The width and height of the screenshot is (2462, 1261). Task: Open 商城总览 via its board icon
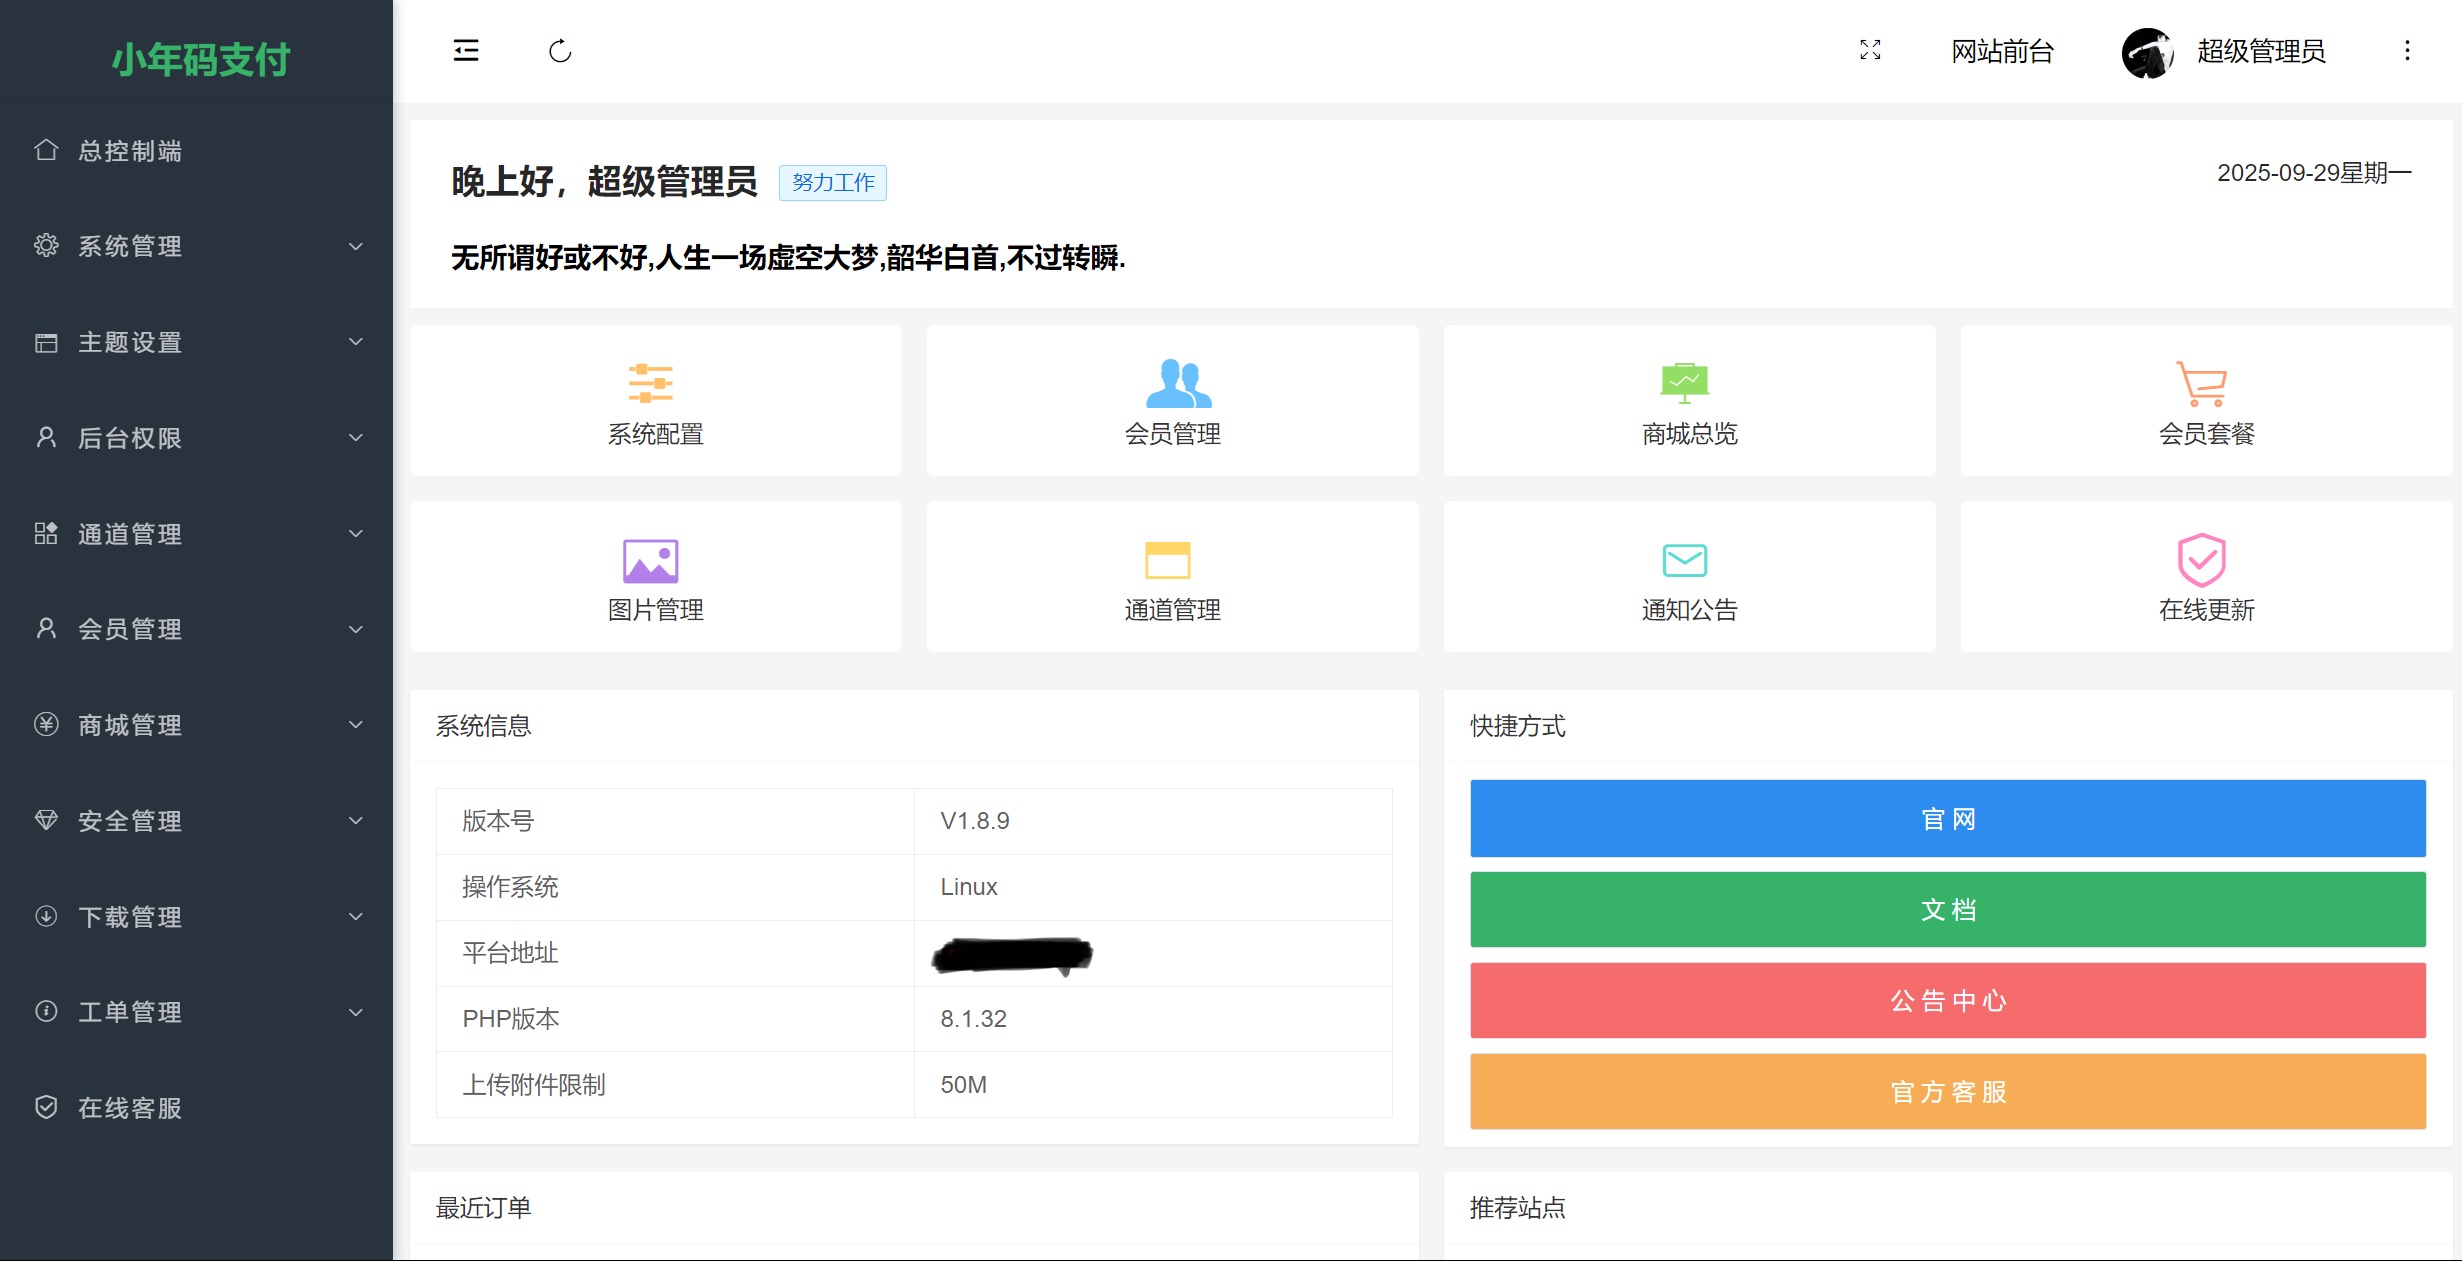[x=1687, y=383]
